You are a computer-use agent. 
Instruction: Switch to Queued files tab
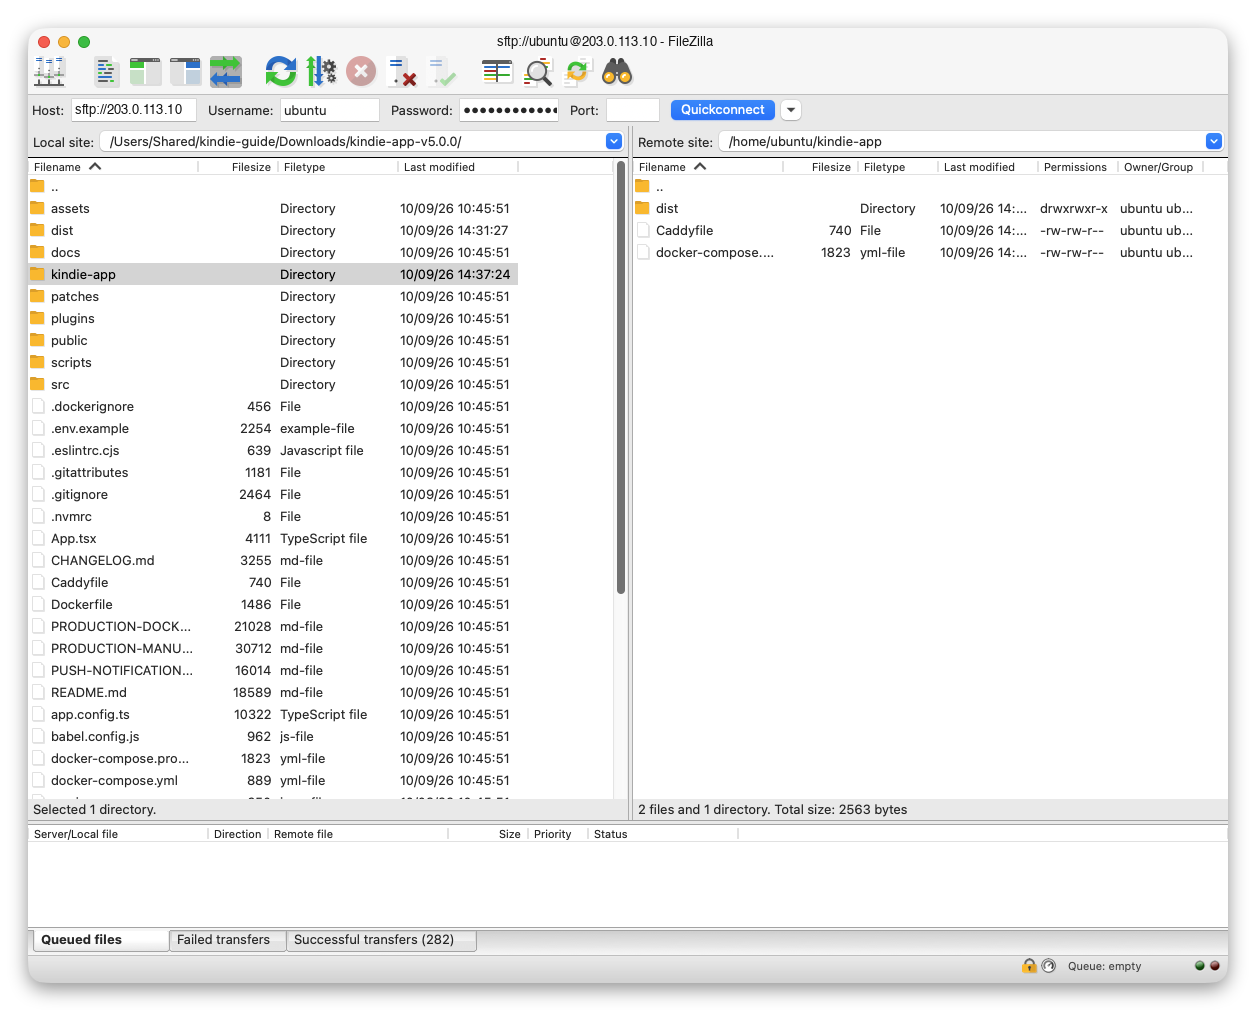[99, 940]
